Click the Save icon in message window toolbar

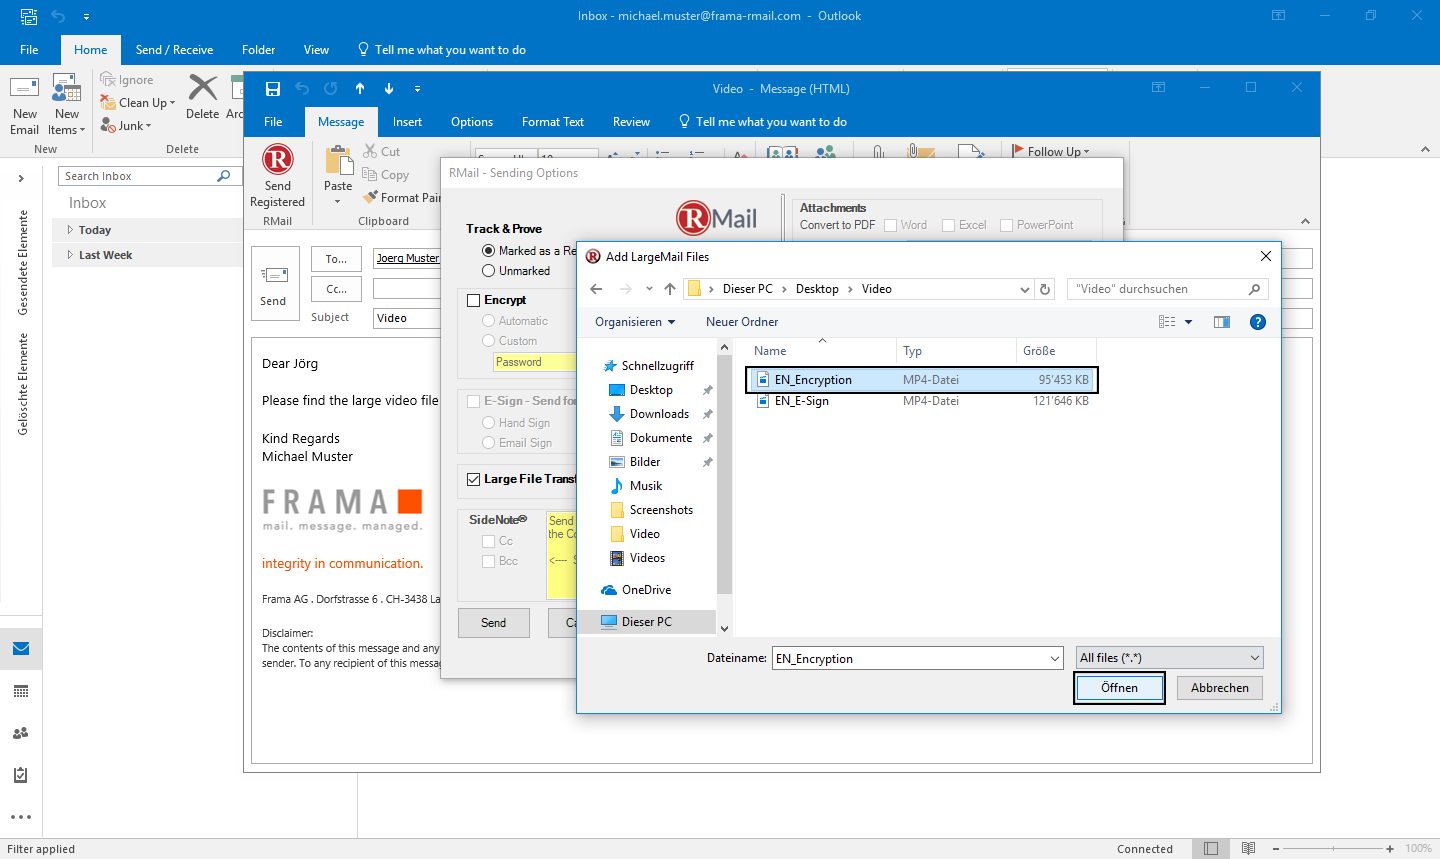pos(272,88)
